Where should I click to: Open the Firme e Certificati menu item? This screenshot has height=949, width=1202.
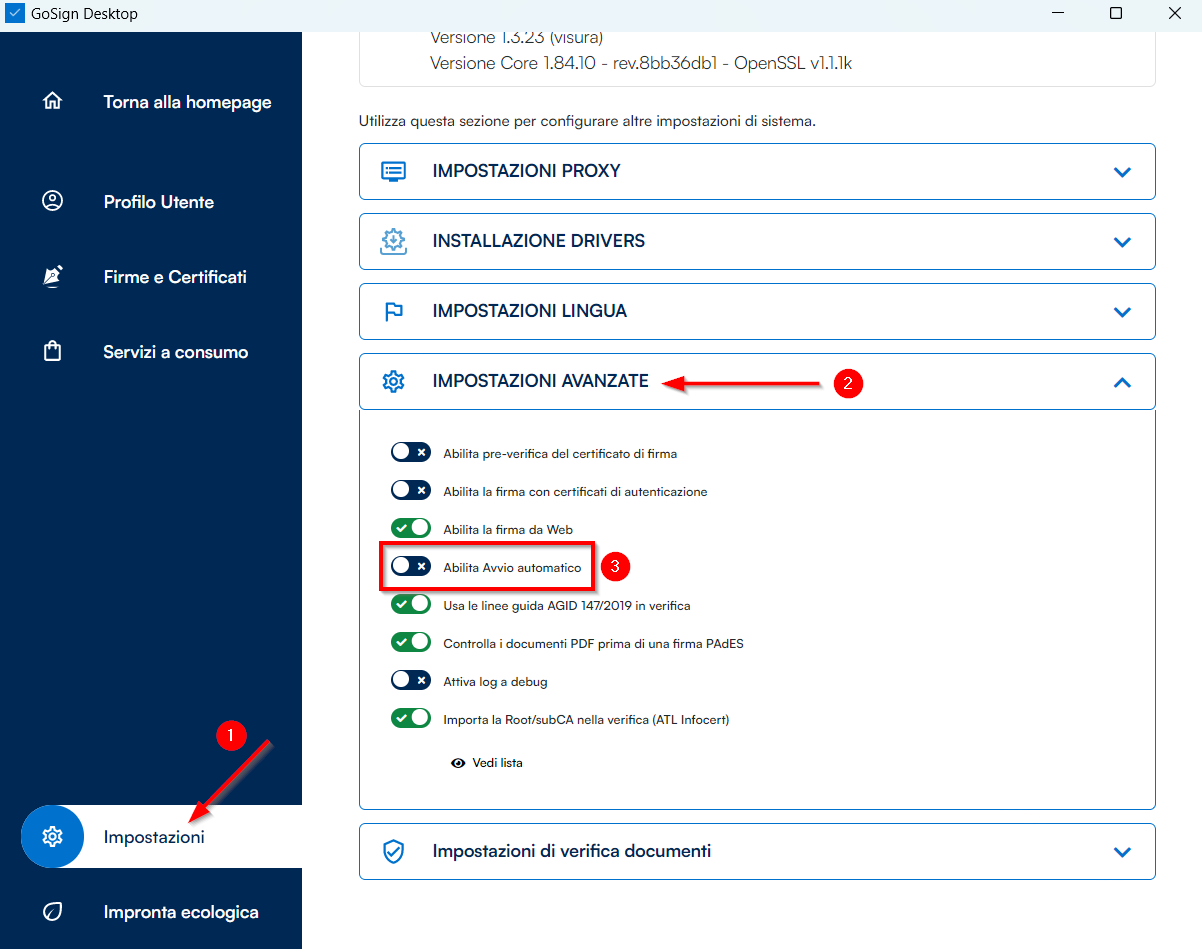click(175, 277)
